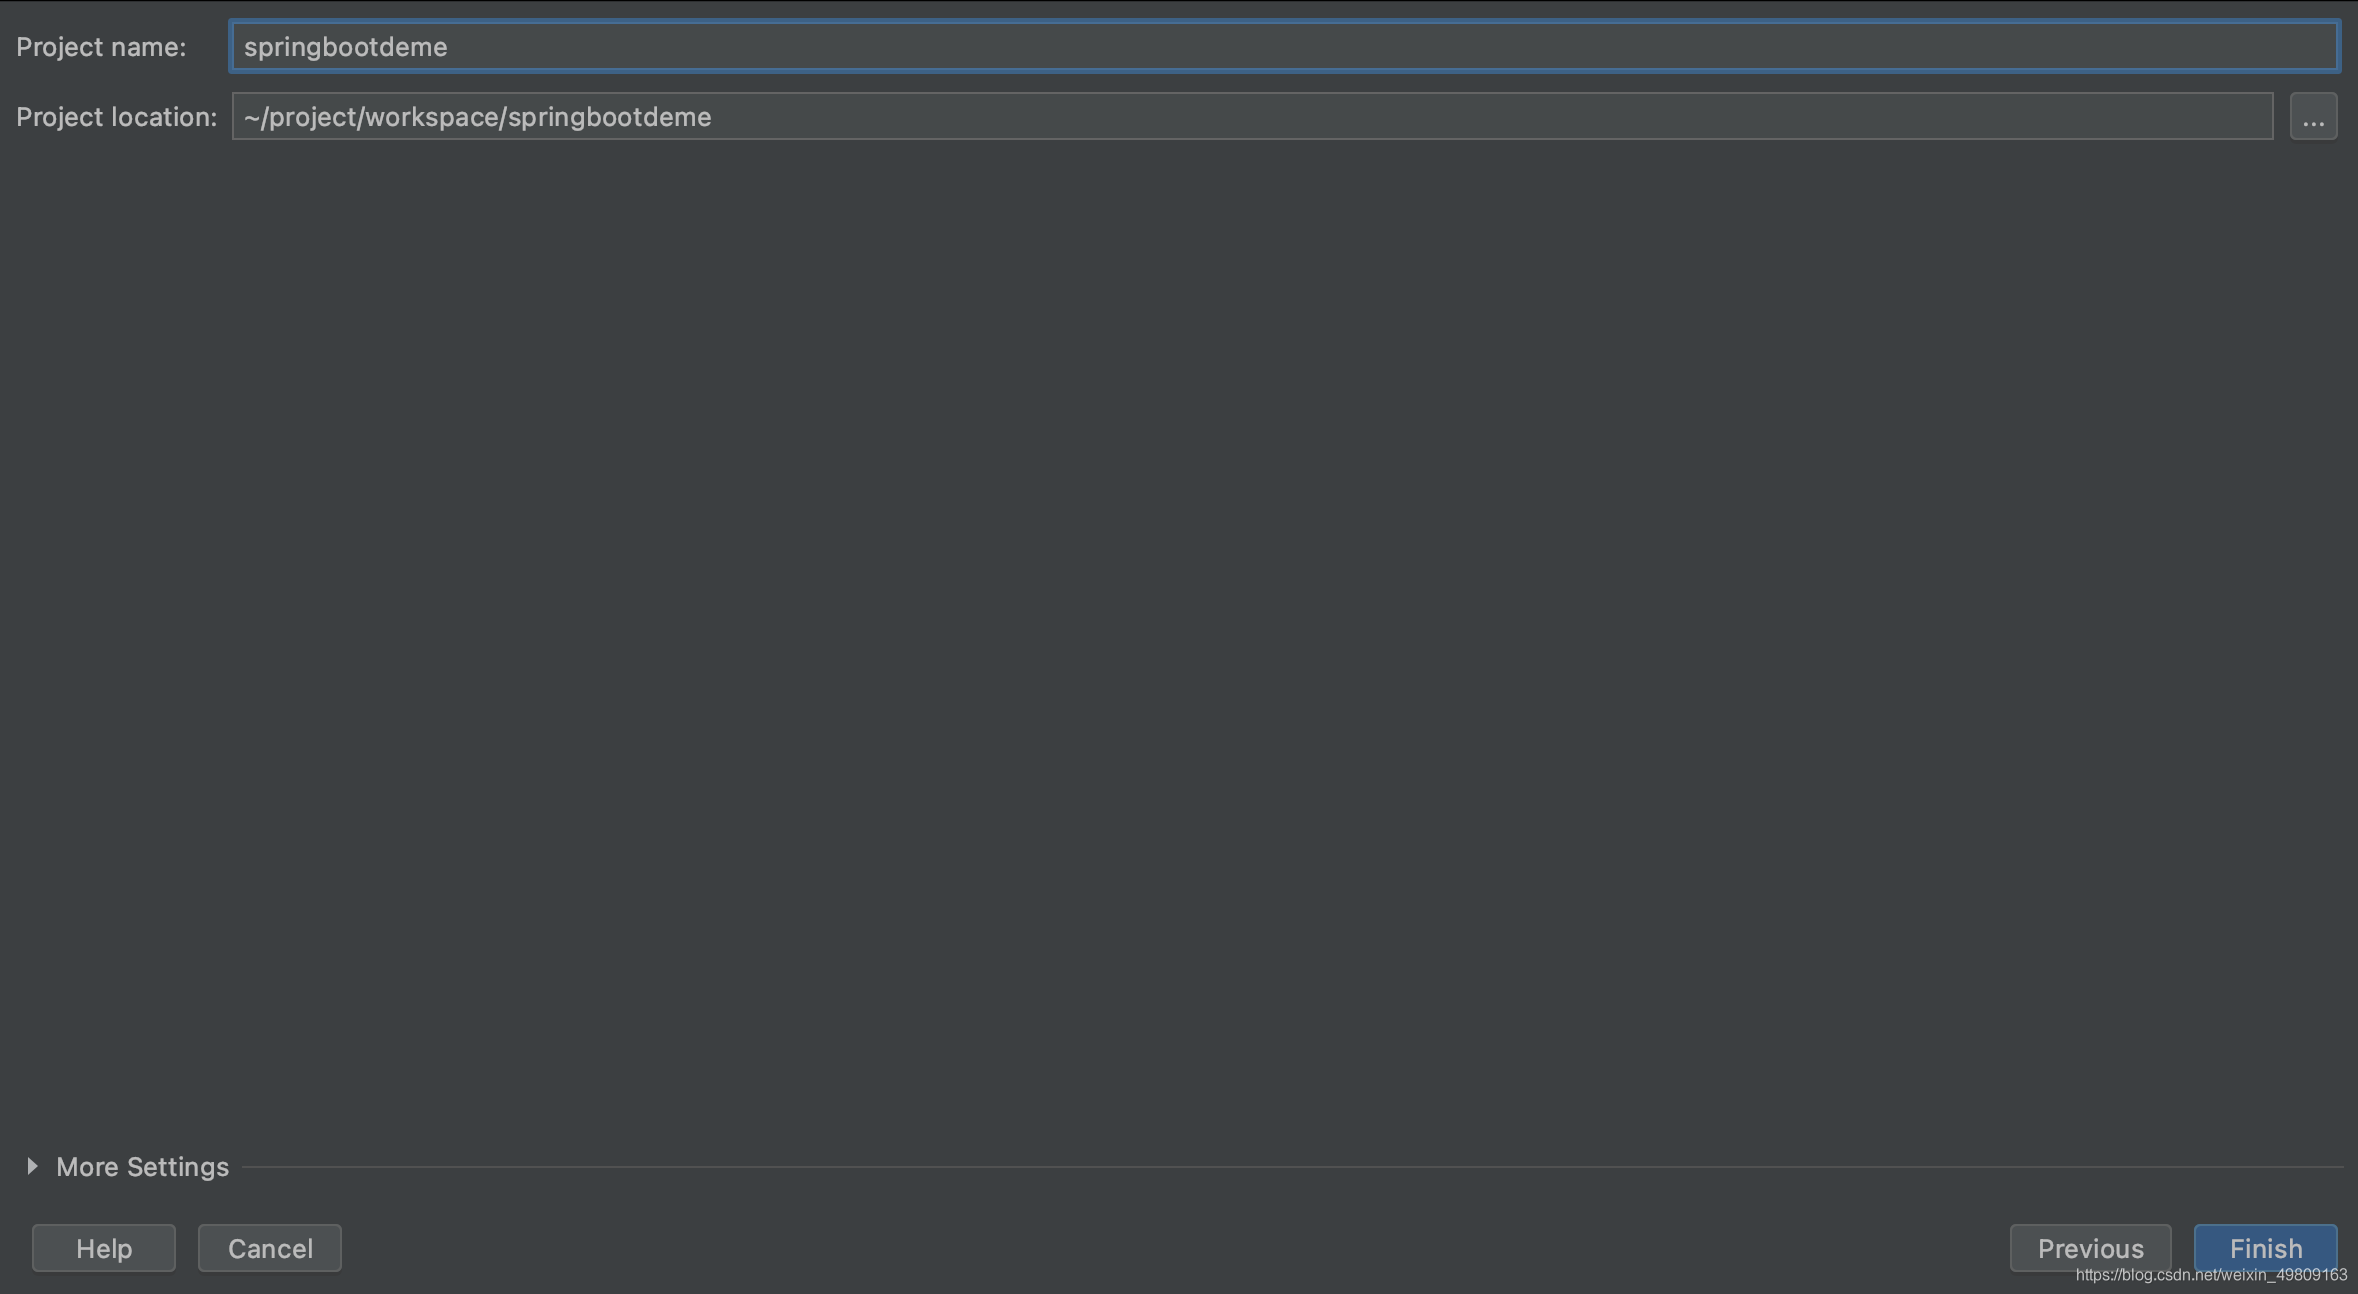This screenshot has height=1294, width=2358.
Task: Click Finish to create the project
Action: pyautogui.click(x=2265, y=1248)
